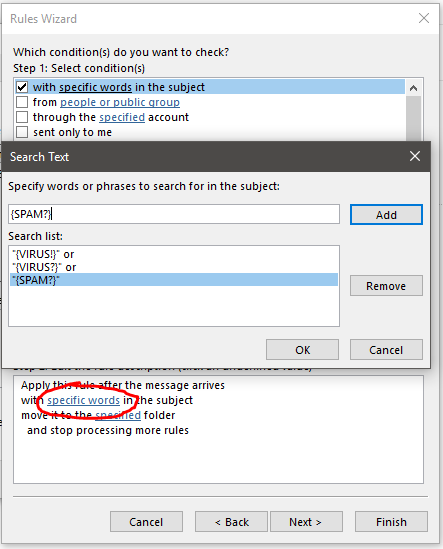Focus the search phrase text field

click(174, 214)
